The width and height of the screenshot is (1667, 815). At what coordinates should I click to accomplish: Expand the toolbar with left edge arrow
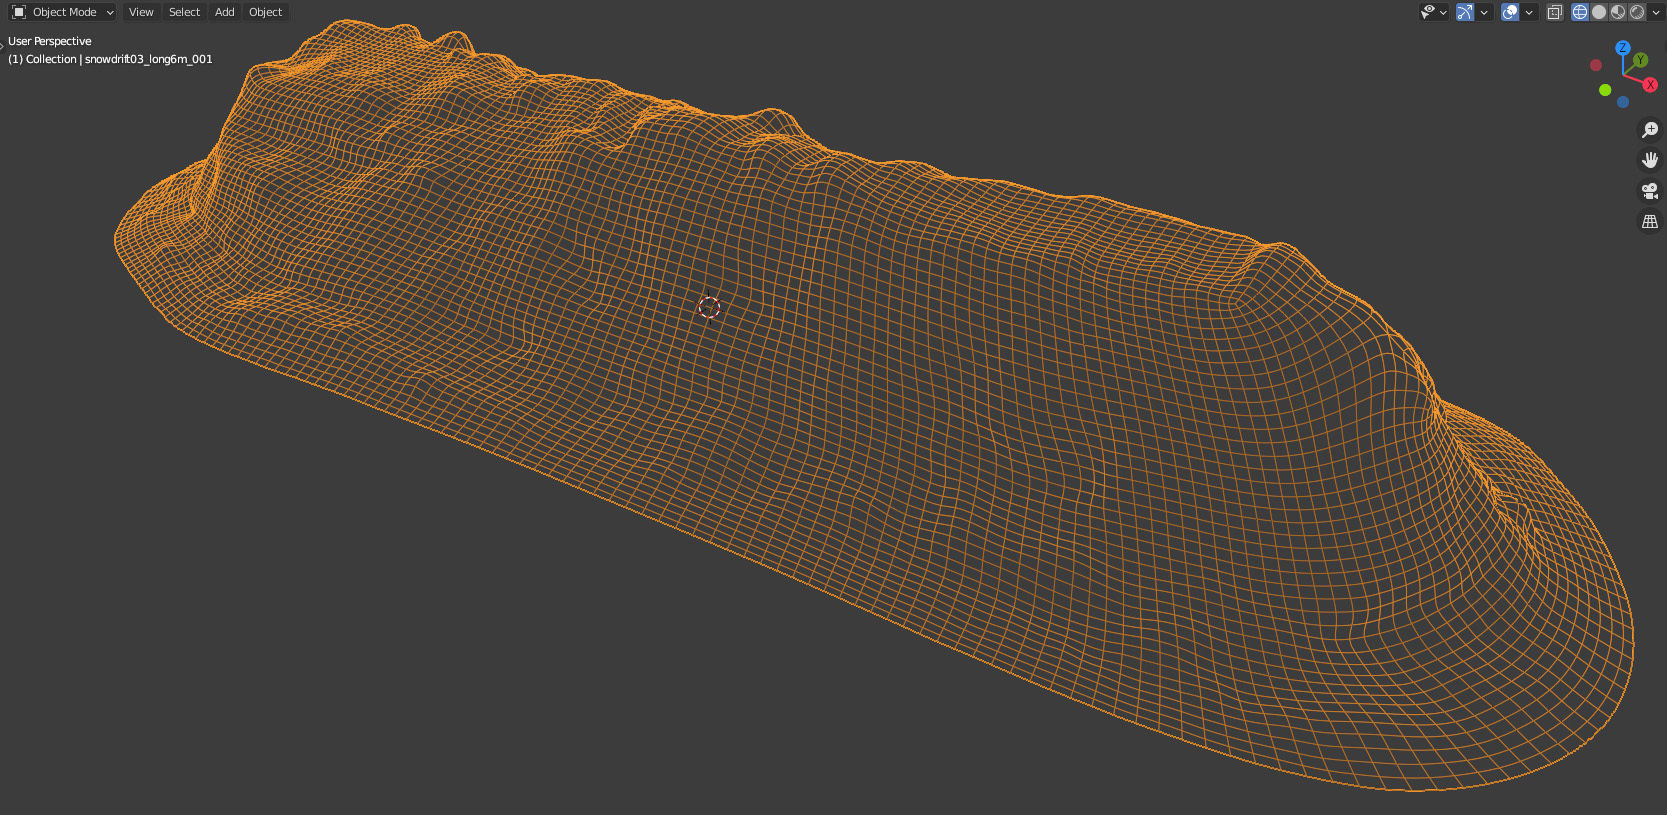click(x=3, y=45)
